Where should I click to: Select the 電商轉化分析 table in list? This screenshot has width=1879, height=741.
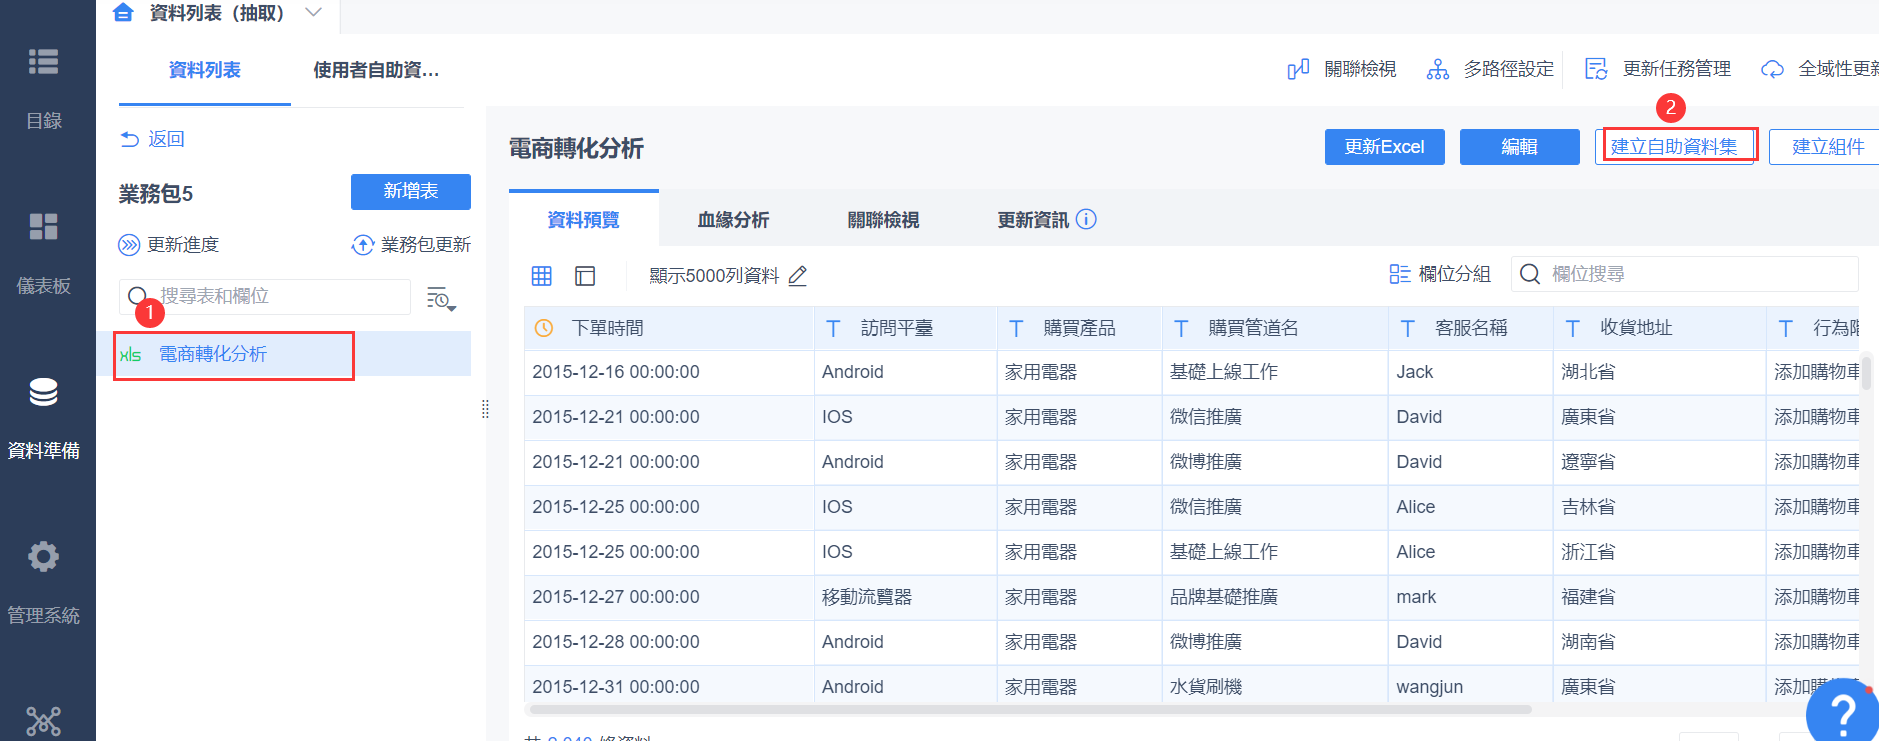click(213, 354)
